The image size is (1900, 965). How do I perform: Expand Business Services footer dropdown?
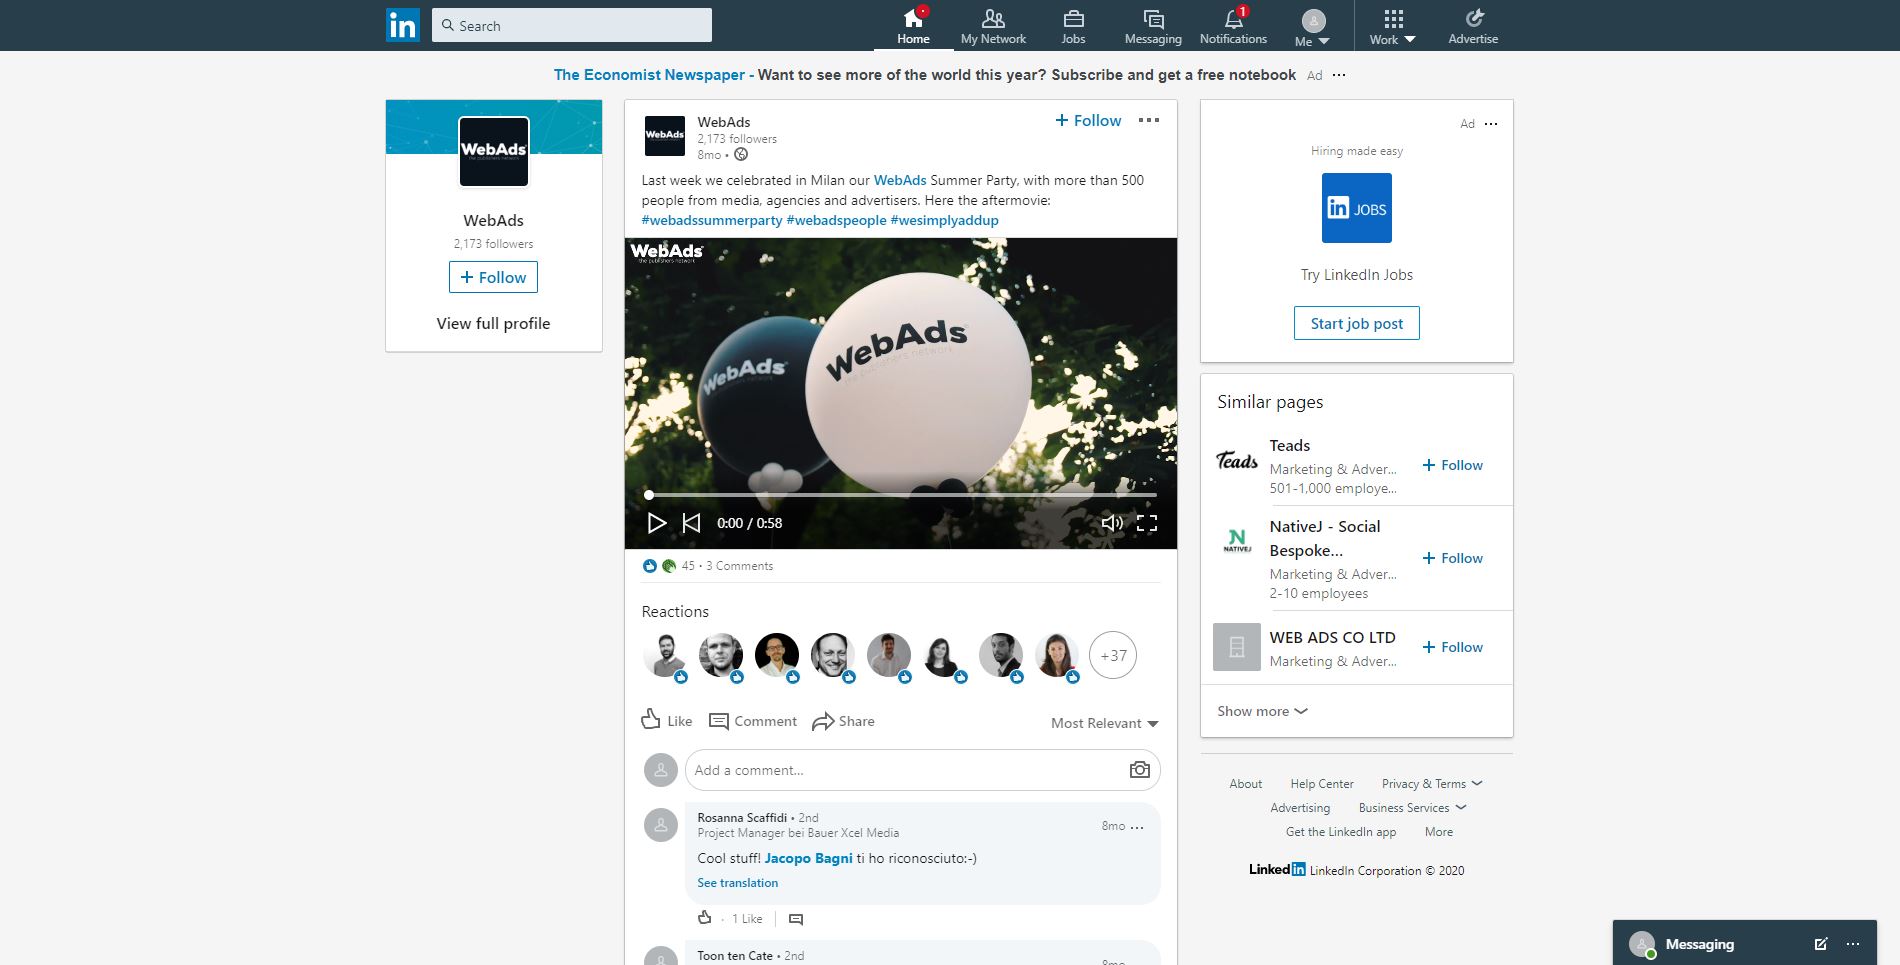[x=1412, y=808]
